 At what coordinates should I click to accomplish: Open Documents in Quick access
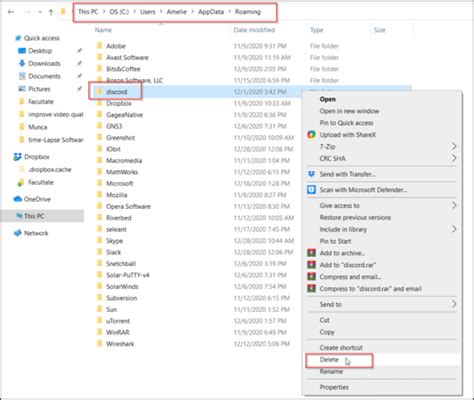point(44,76)
